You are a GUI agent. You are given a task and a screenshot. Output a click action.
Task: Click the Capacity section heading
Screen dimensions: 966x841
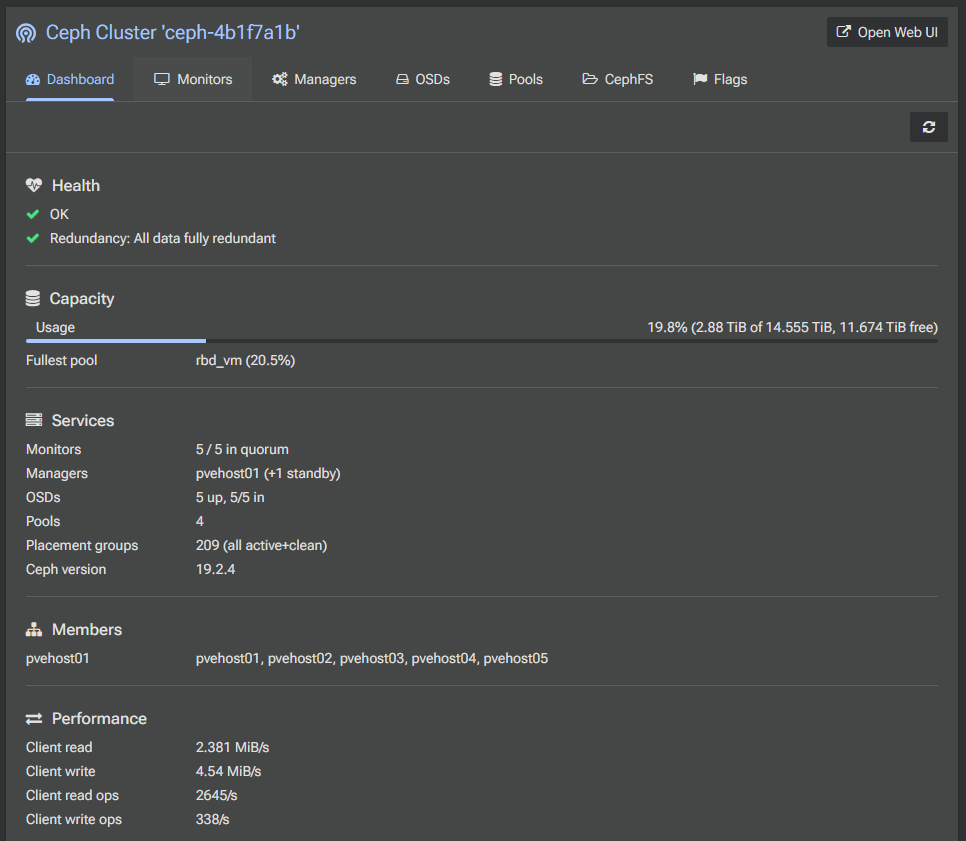(81, 299)
